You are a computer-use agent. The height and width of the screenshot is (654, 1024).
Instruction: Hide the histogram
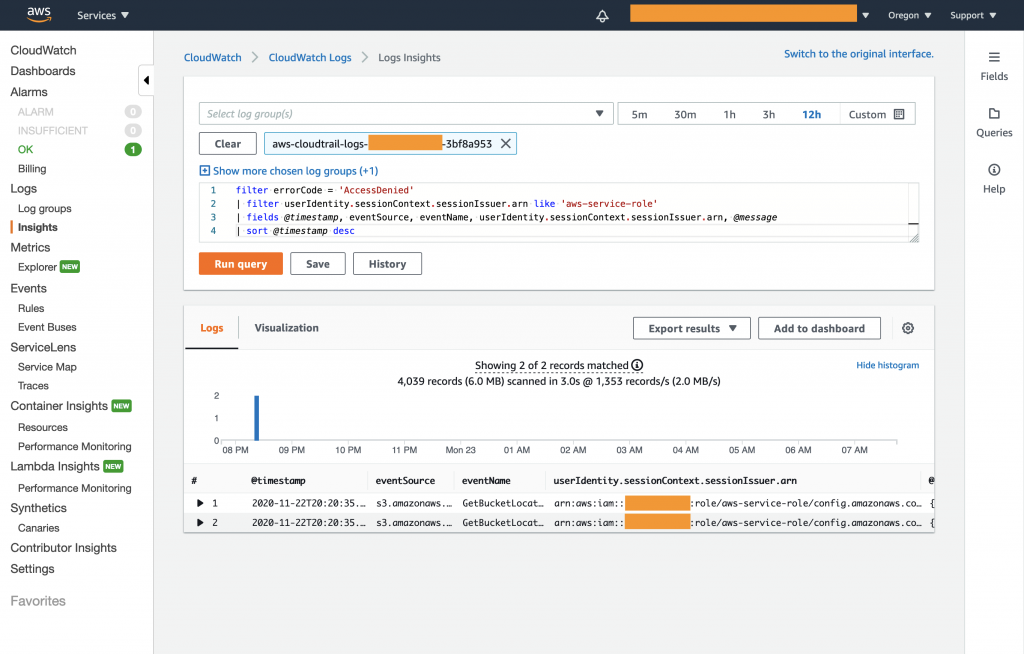pos(887,365)
